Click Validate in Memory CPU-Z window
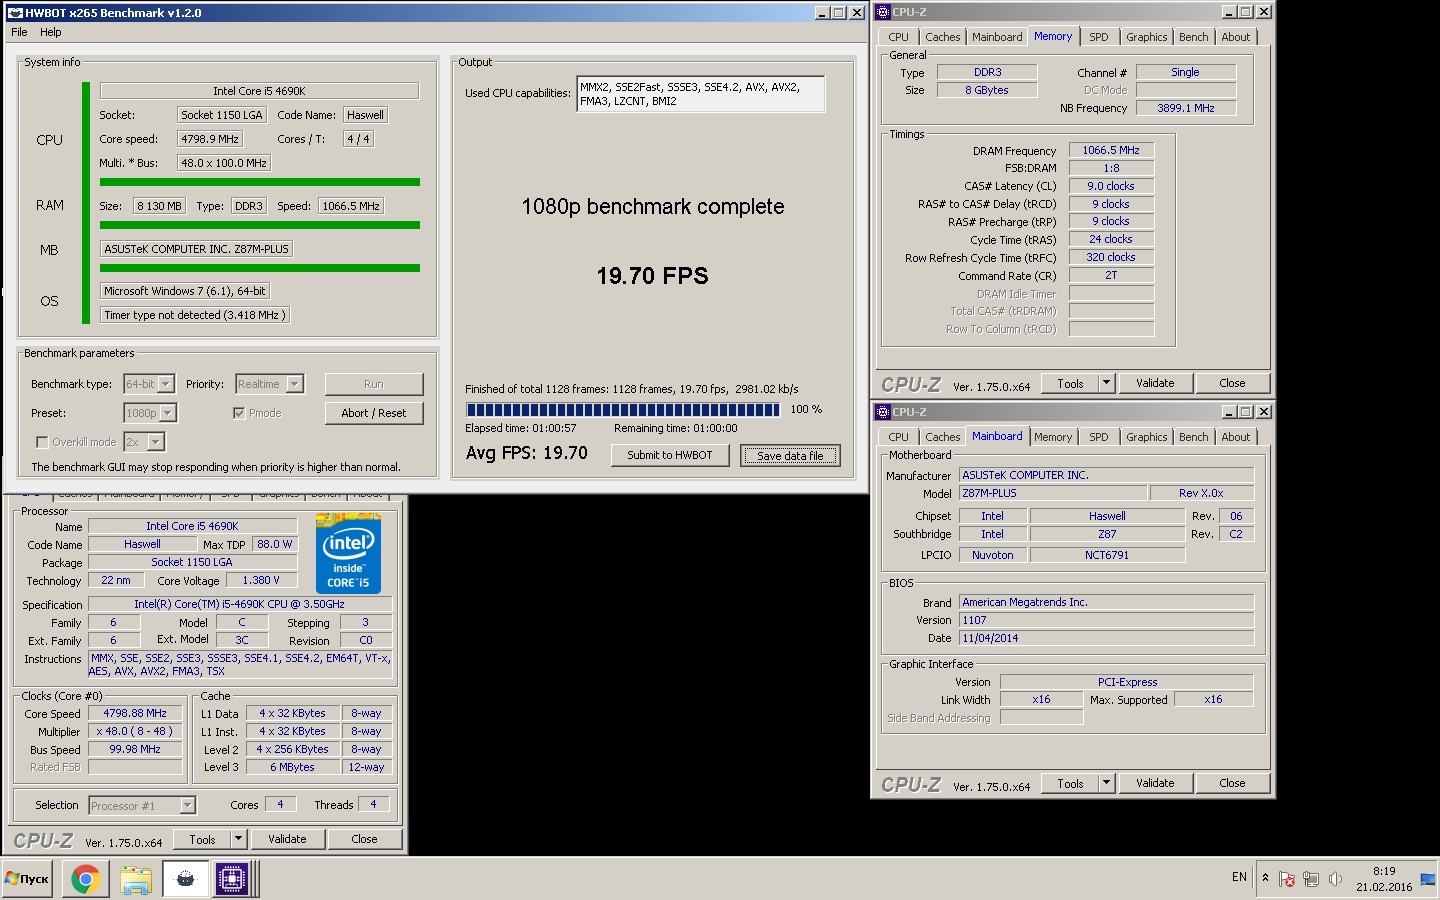 1155,383
